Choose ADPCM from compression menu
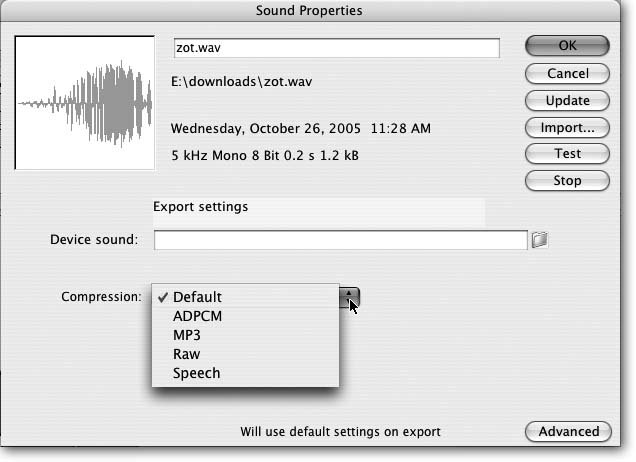Screen dimensions: 636x462 (x=197, y=316)
